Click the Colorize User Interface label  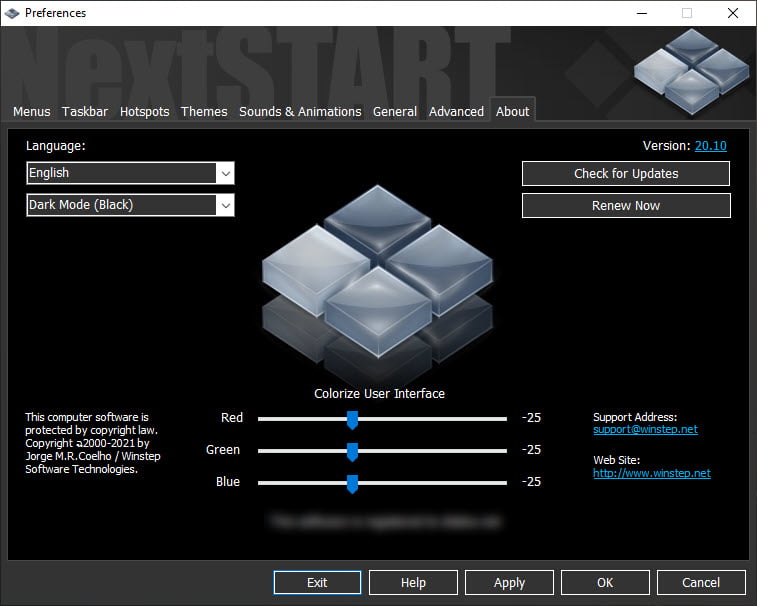(379, 394)
